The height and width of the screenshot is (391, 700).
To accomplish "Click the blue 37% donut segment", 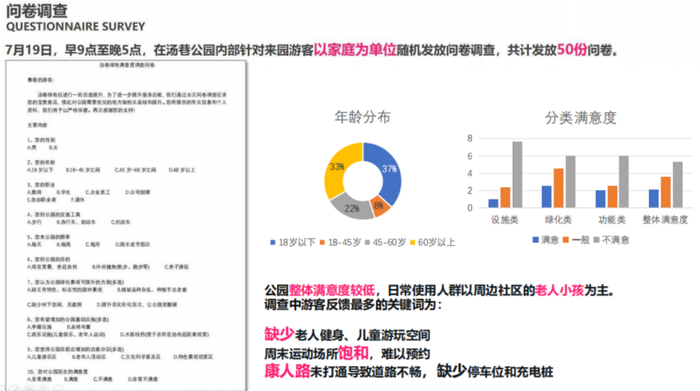I will click(388, 169).
